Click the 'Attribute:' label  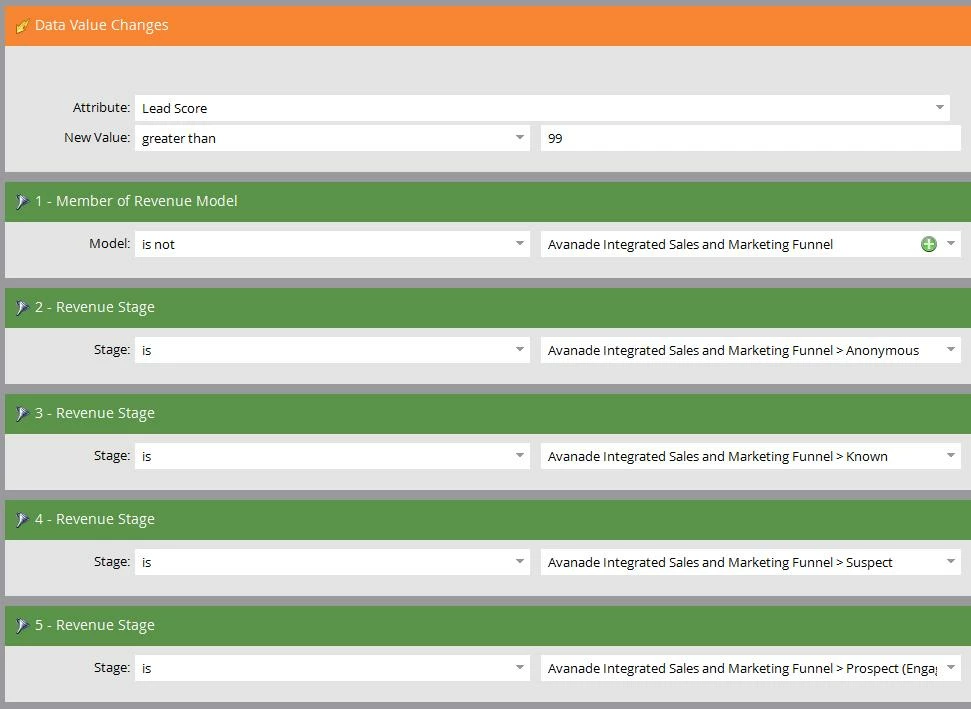pos(102,108)
